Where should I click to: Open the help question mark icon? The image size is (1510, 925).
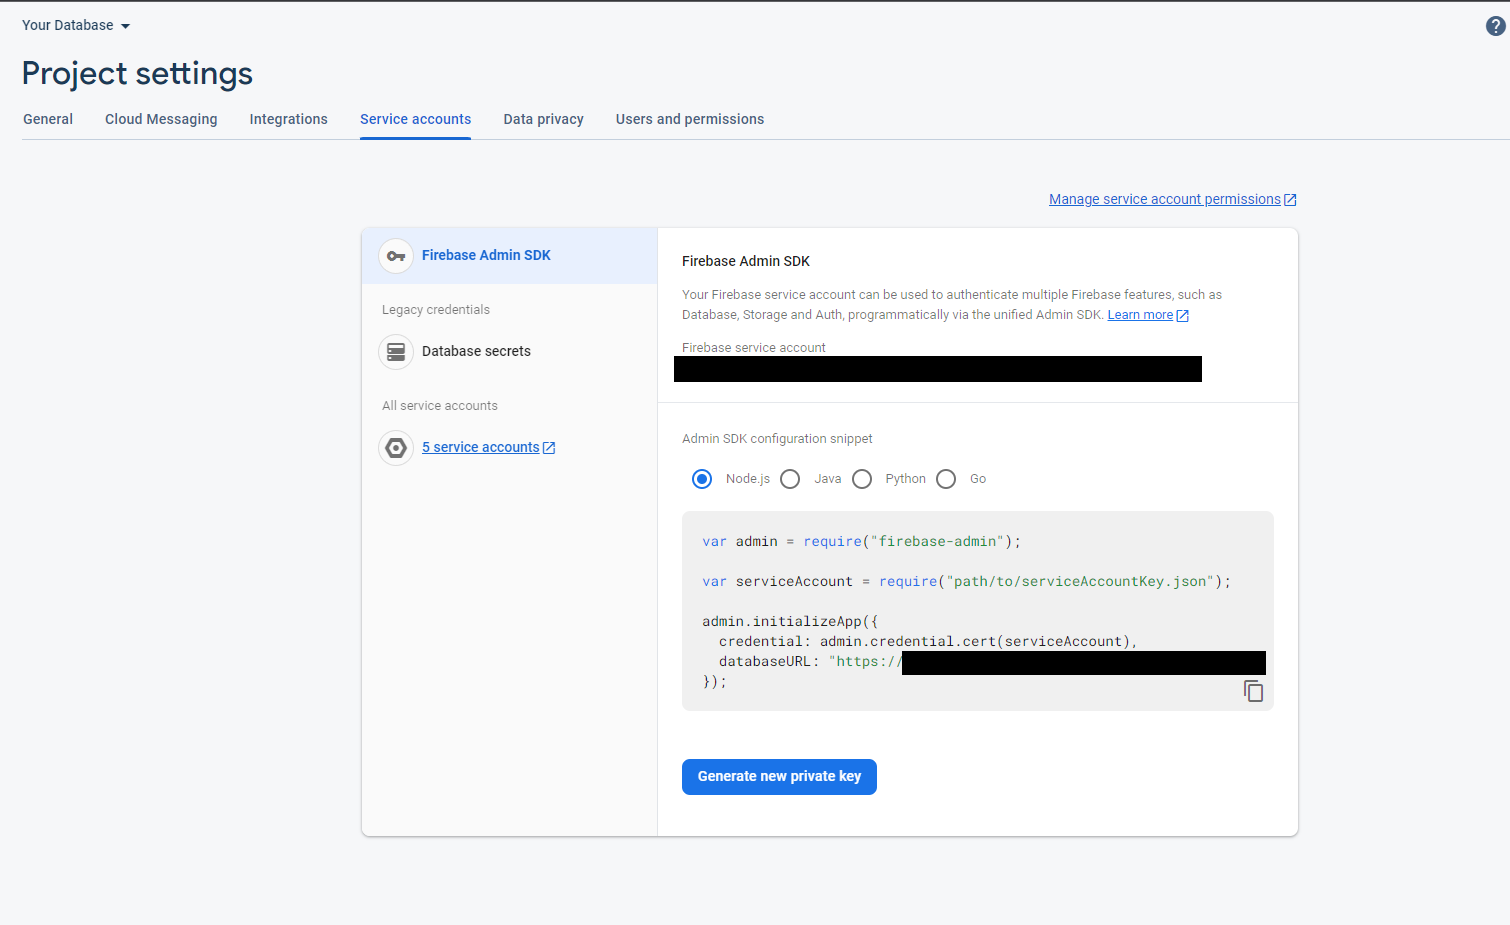pos(1495,26)
